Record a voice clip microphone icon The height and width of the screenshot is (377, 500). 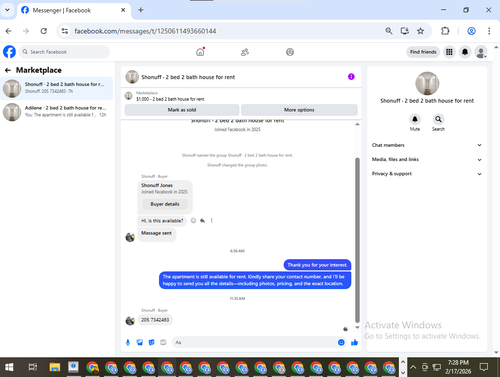128,342
